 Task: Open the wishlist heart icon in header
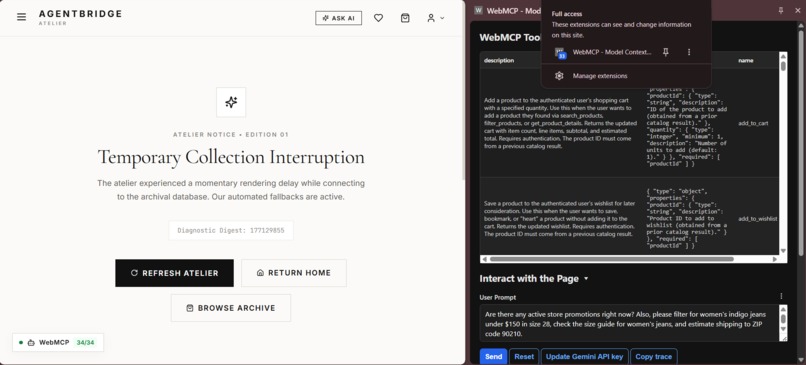[378, 18]
